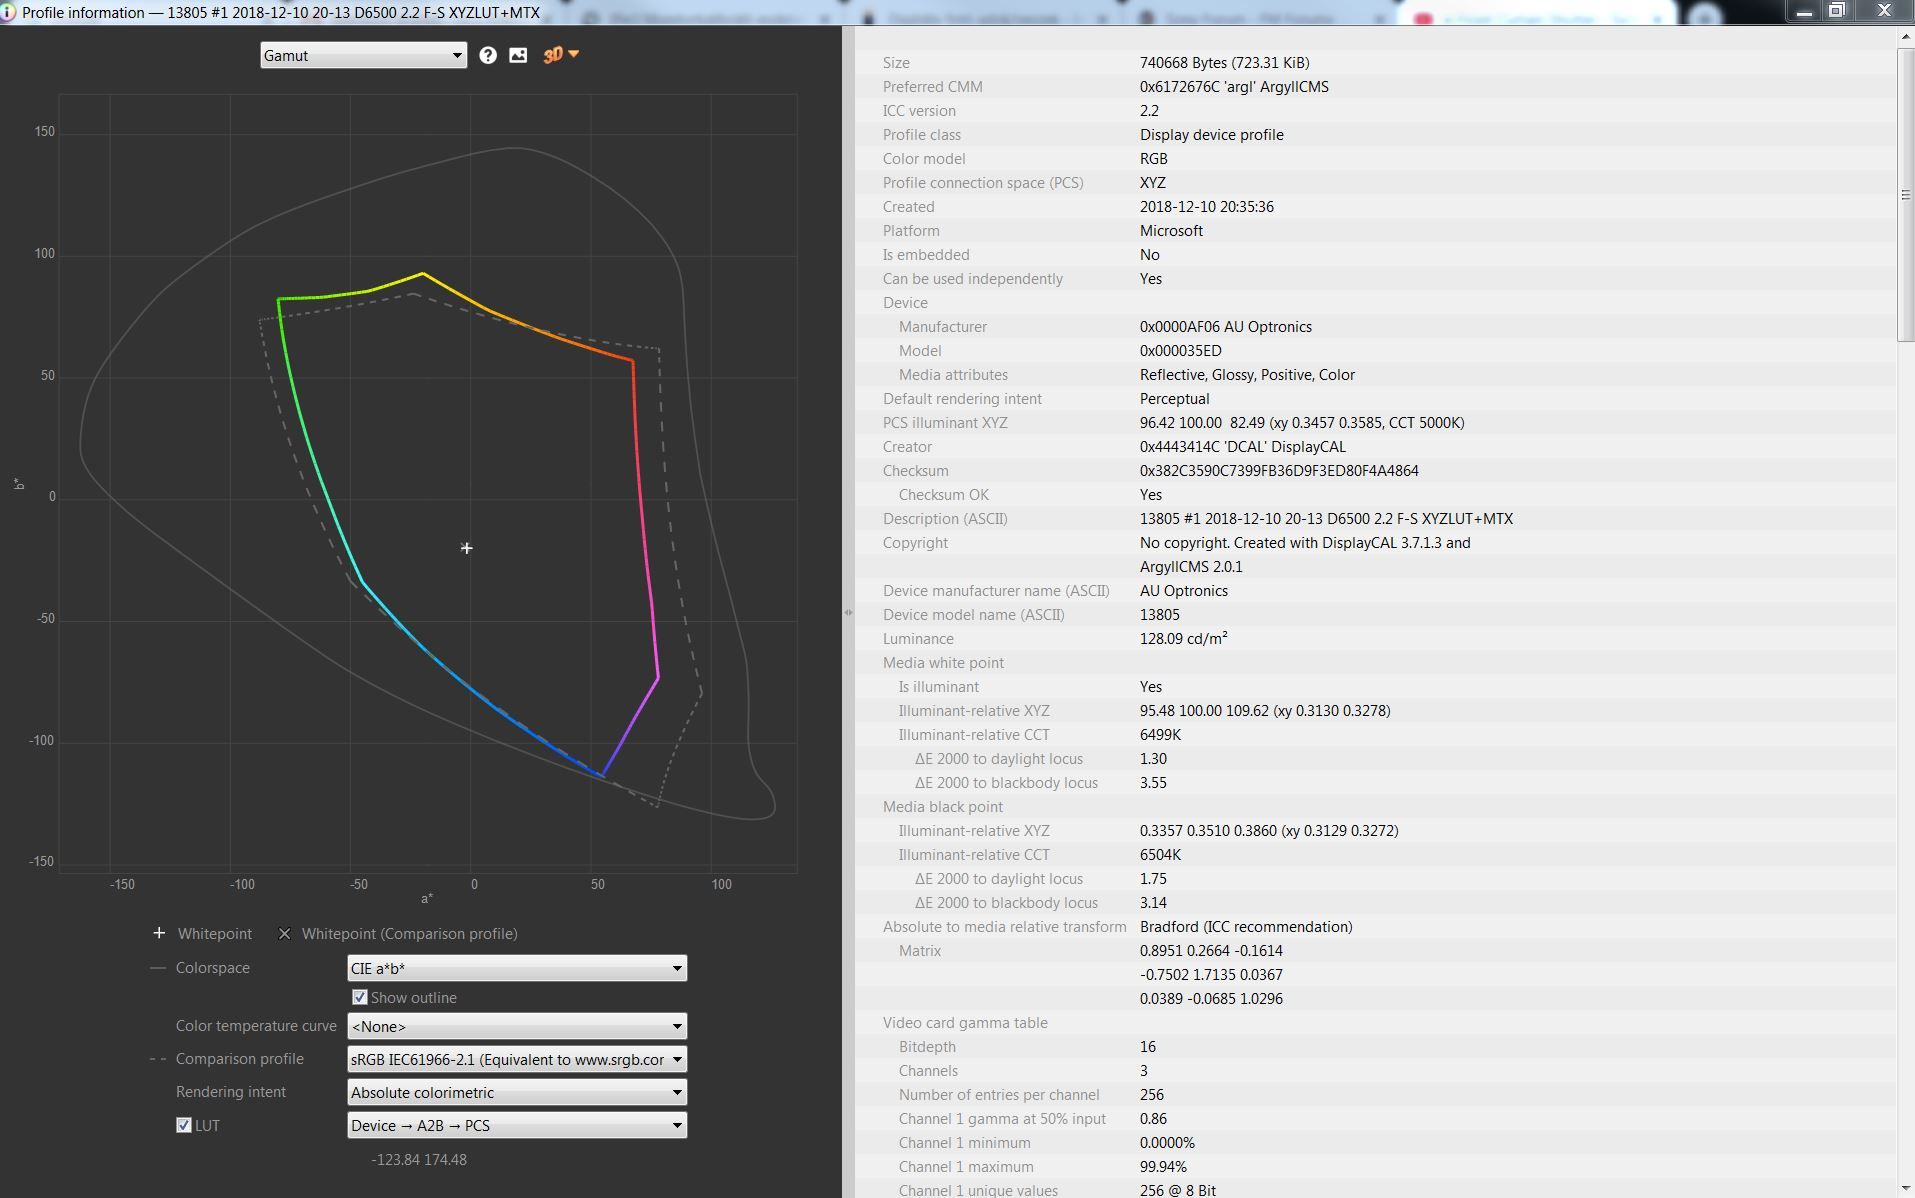Viewport: 1915px width, 1198px height.
Task: Click the 'Display device profile' value
Action: click(x=1211, y=135)
